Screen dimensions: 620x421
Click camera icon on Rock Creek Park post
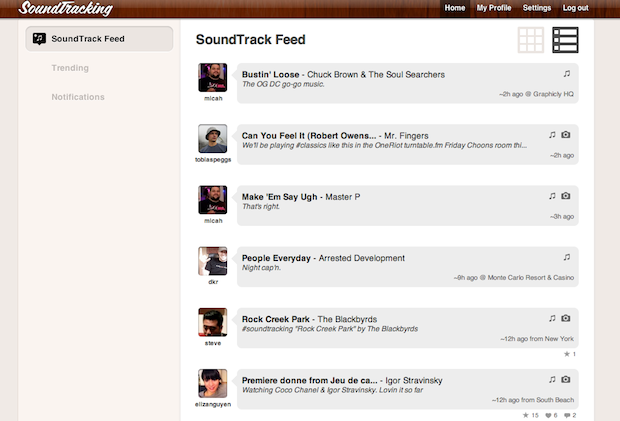point(565,318)
